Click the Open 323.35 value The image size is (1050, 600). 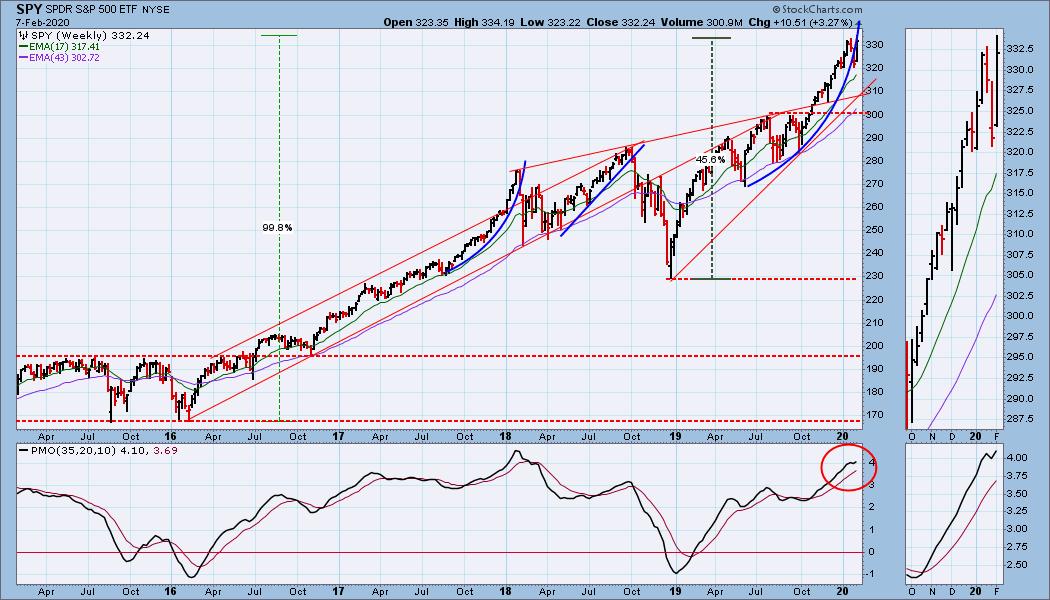(415, 22)
